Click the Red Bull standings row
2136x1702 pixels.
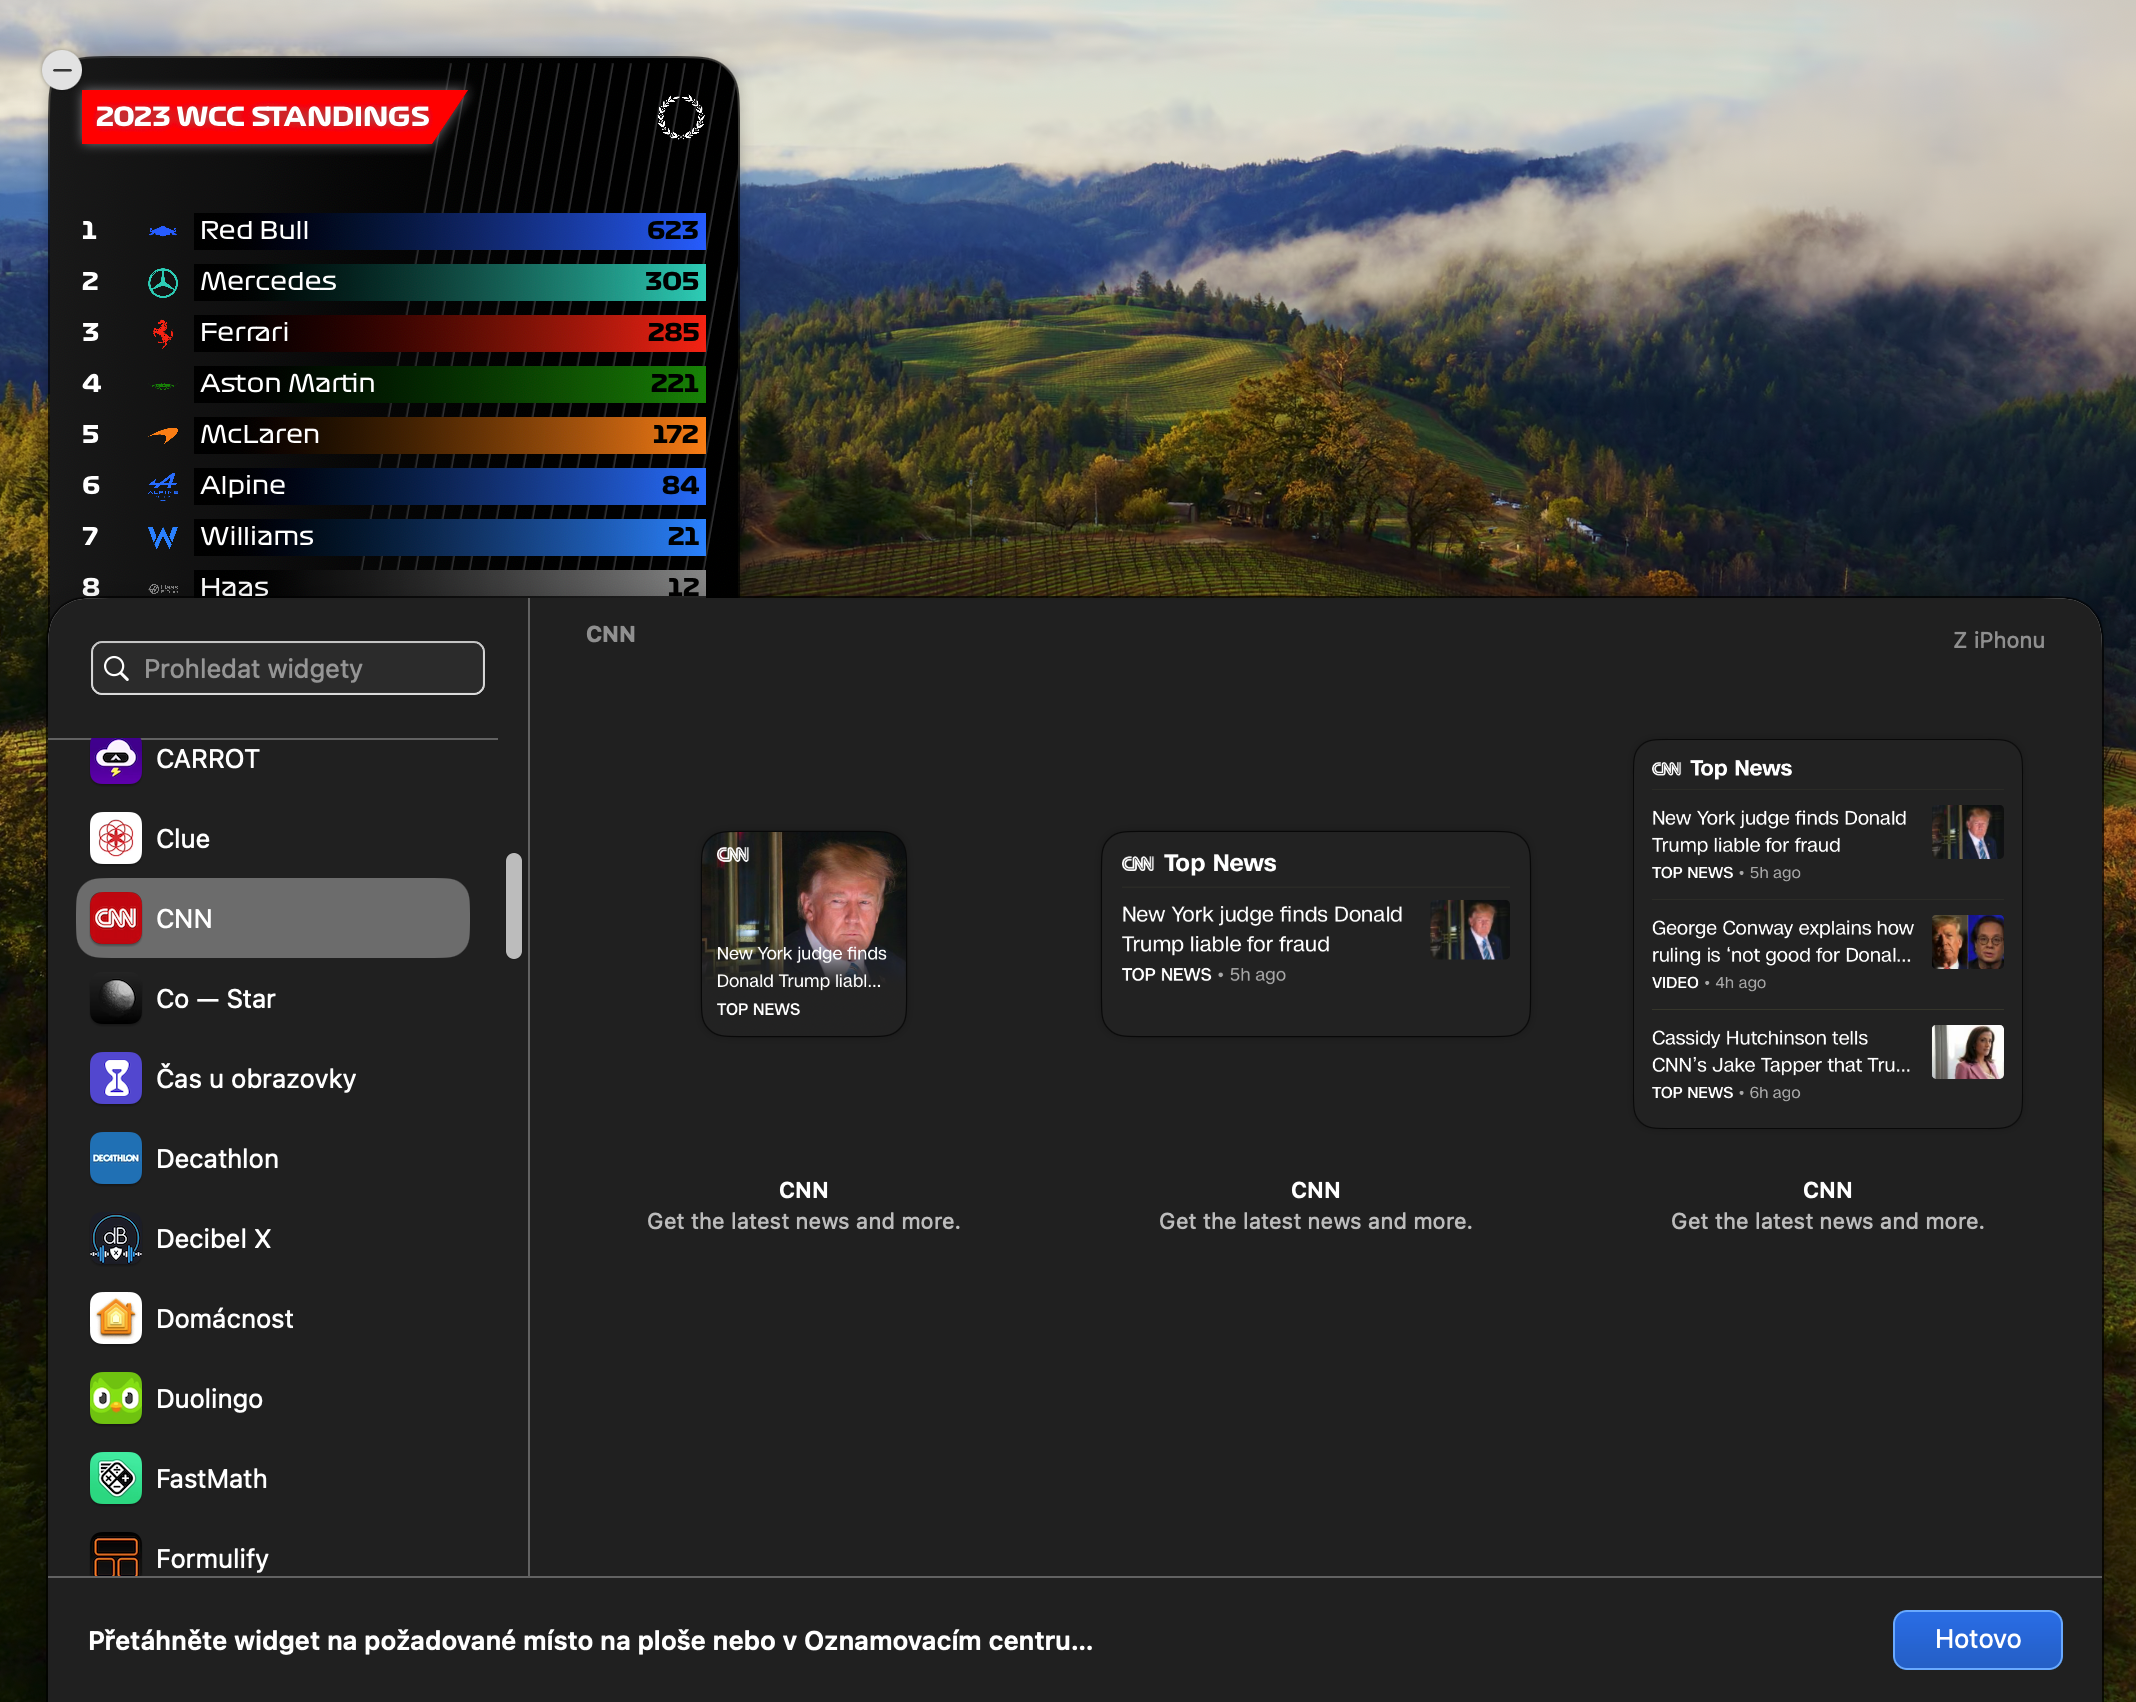click(448, 231)
